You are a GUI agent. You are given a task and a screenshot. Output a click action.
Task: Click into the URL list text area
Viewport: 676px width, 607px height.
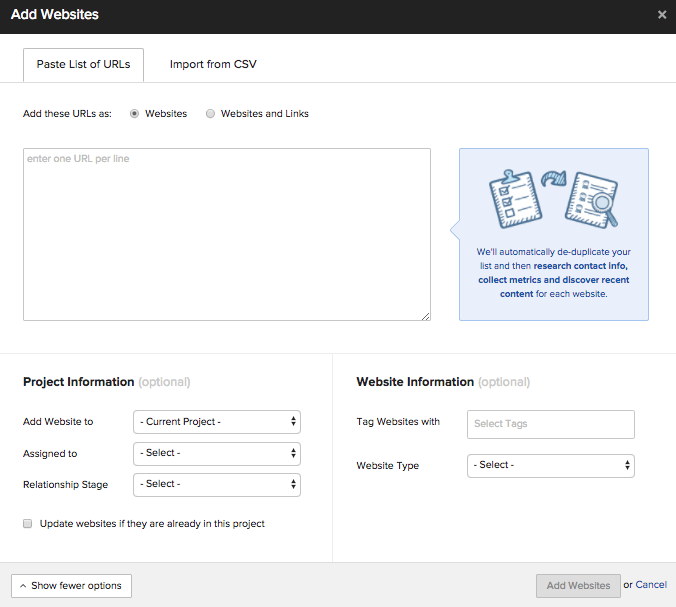coord(226,235)
